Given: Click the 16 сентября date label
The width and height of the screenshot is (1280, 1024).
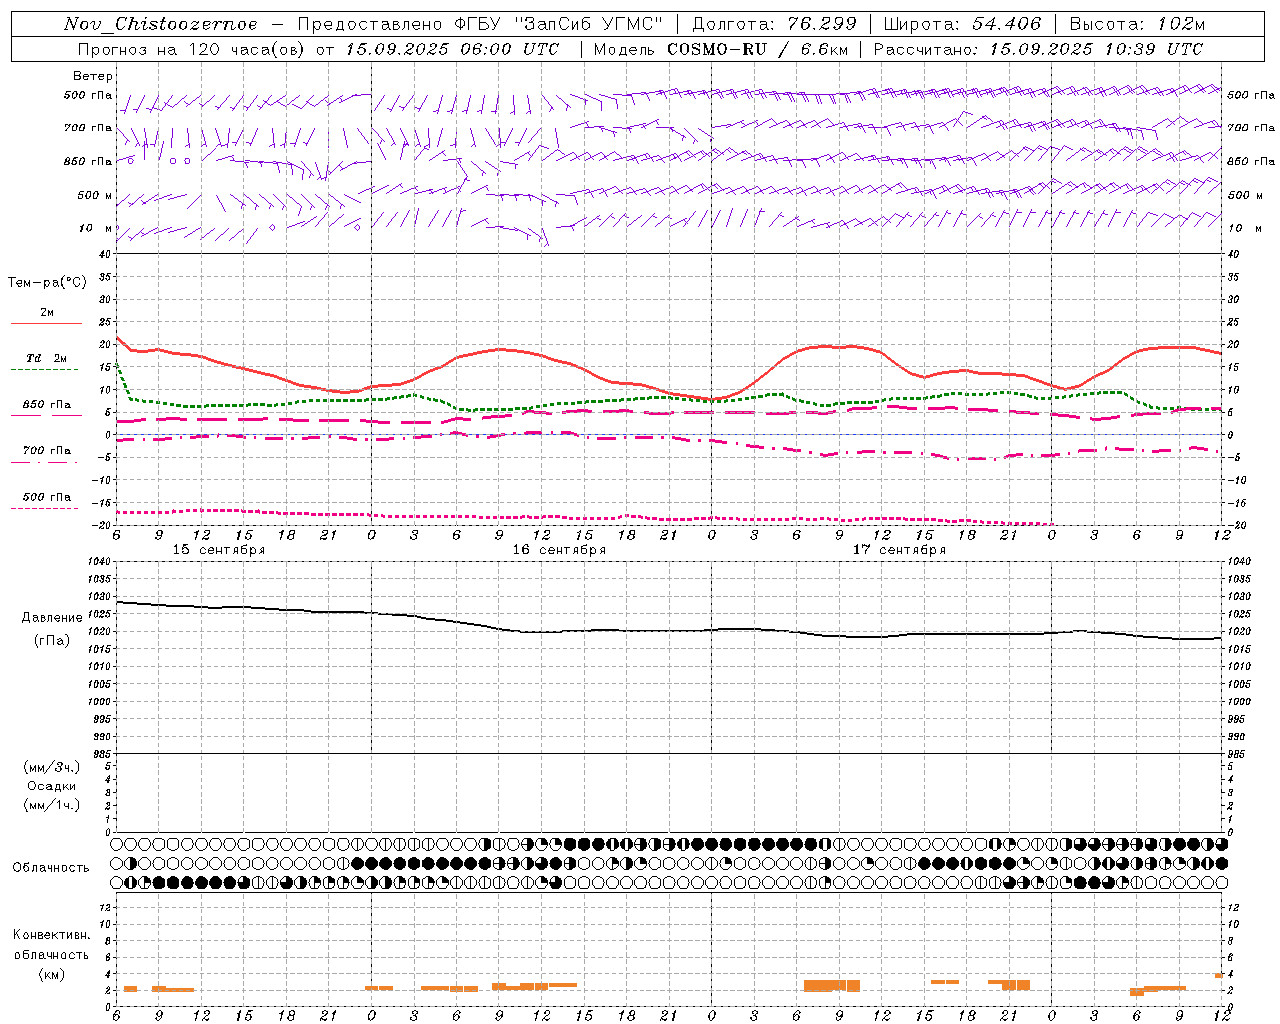Looking at the screenshot, I should click(x=559, y=550).
